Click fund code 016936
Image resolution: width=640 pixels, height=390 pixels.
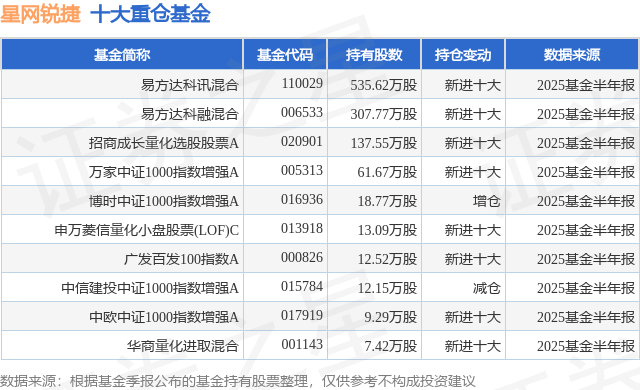point(302,199)
